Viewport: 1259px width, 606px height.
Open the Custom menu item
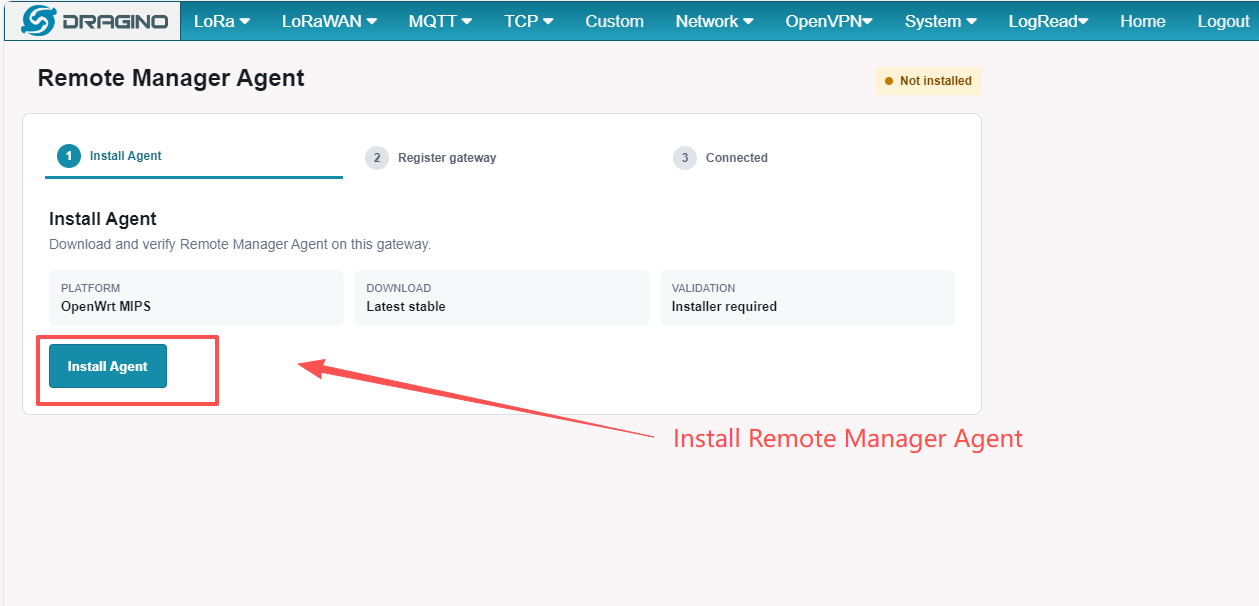pyautogui.click(x=614, y=21)
